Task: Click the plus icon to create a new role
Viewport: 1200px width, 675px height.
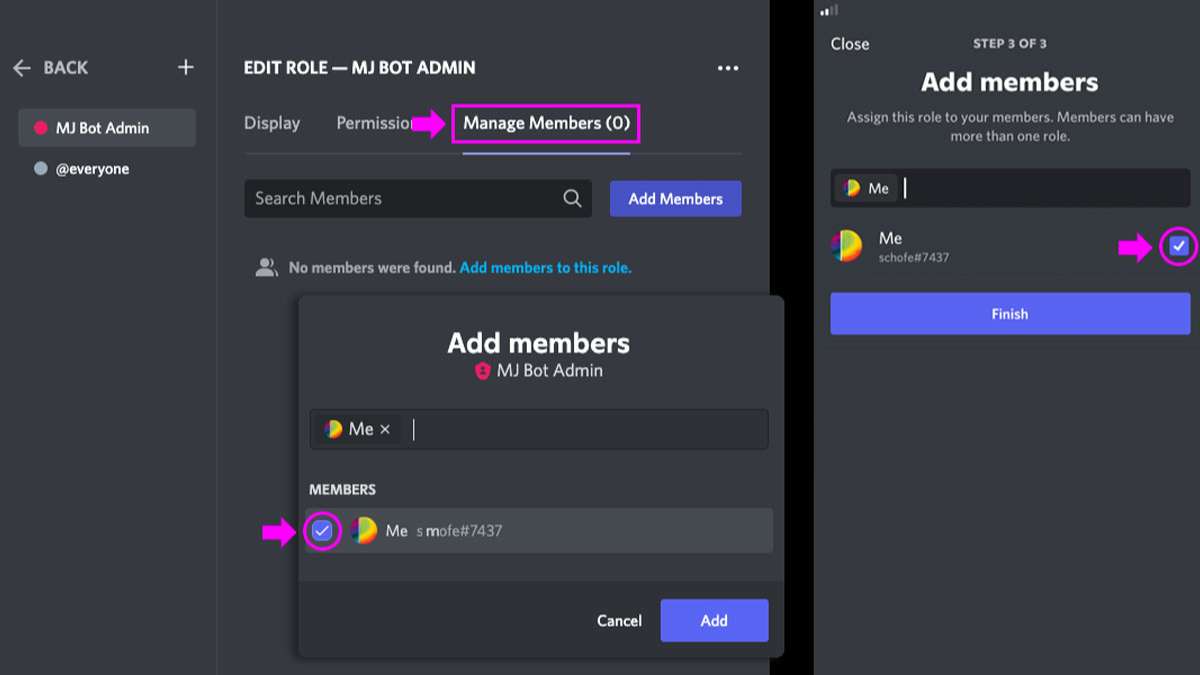Action: pyautogui.click(x=185, y=67)
